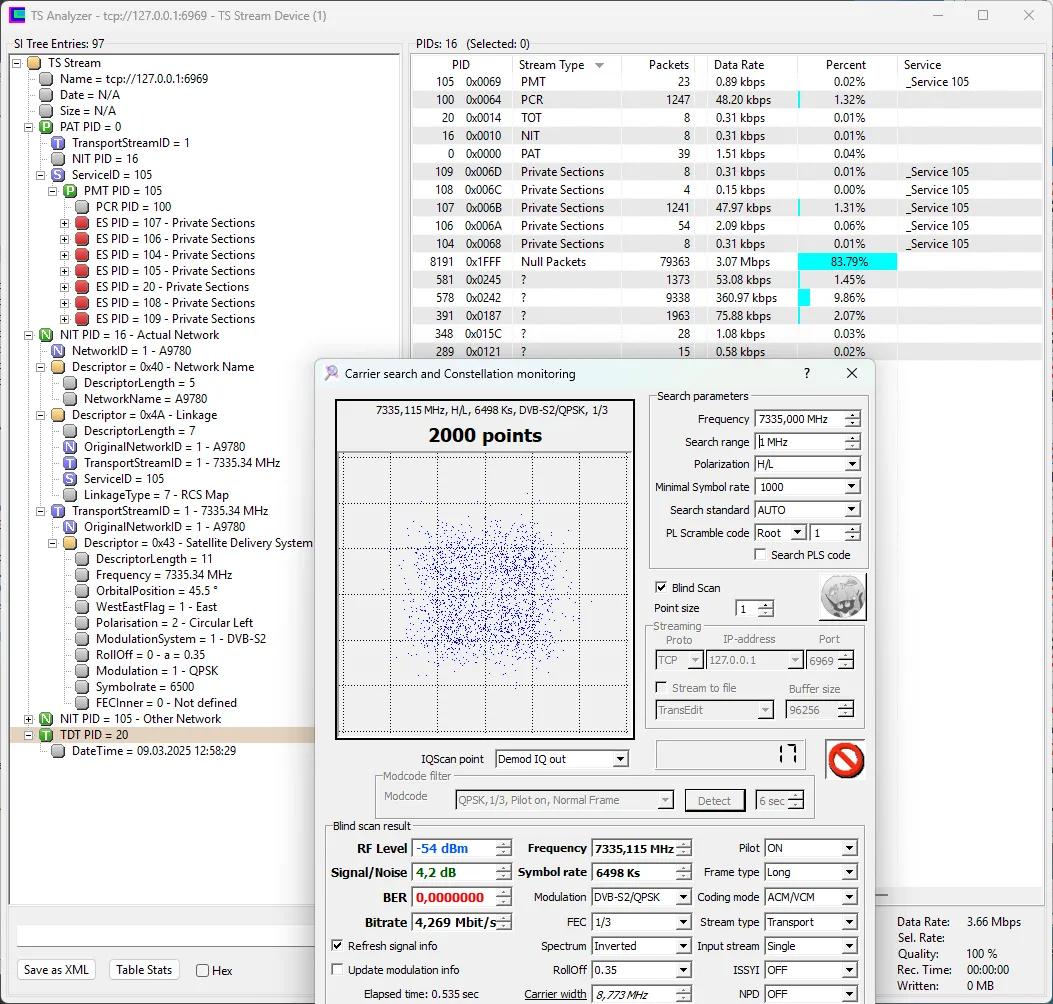Sort by the Data Rate column header
This screenshot has width=1053, height=1004.
[x=738, y=65]
